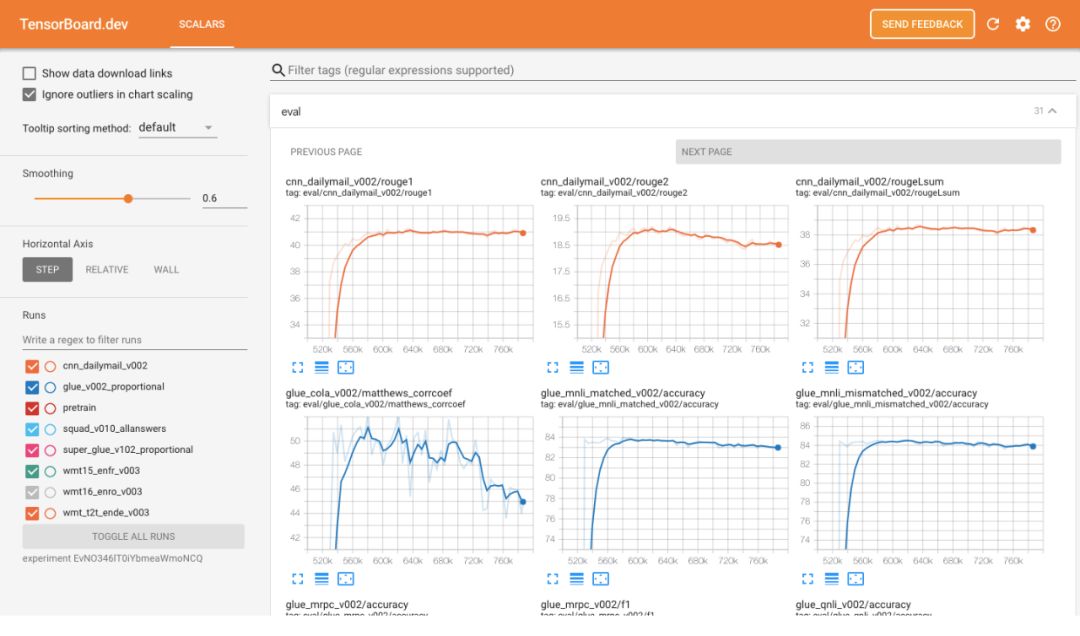Viewport: 1080px width, 636px height.
Task: Open the settings gear icon
Action: tap(1022, 24)
